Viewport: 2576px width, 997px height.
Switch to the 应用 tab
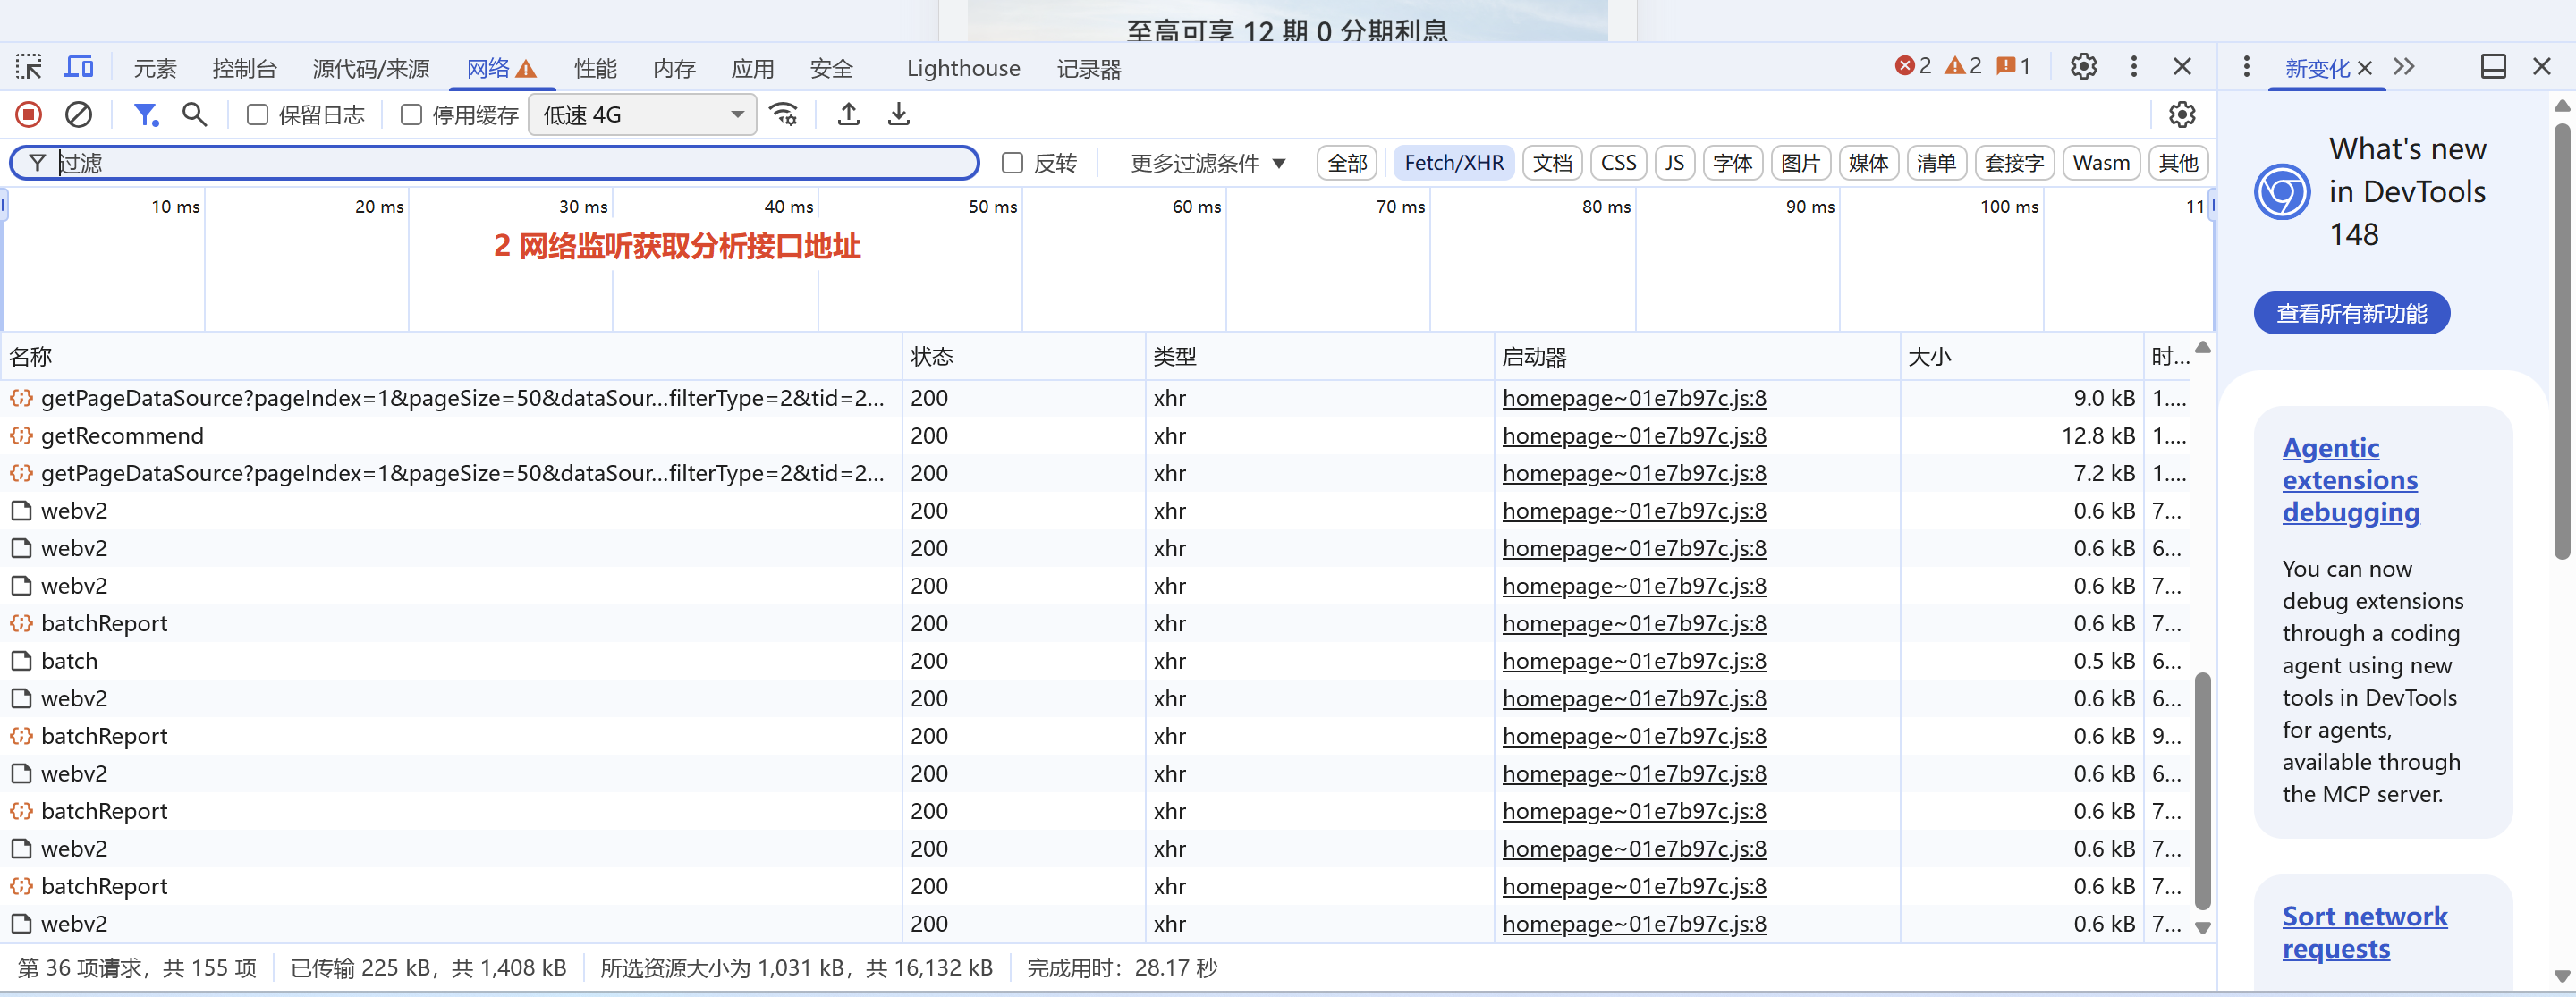pyautogui.click(x=753, y=68)
